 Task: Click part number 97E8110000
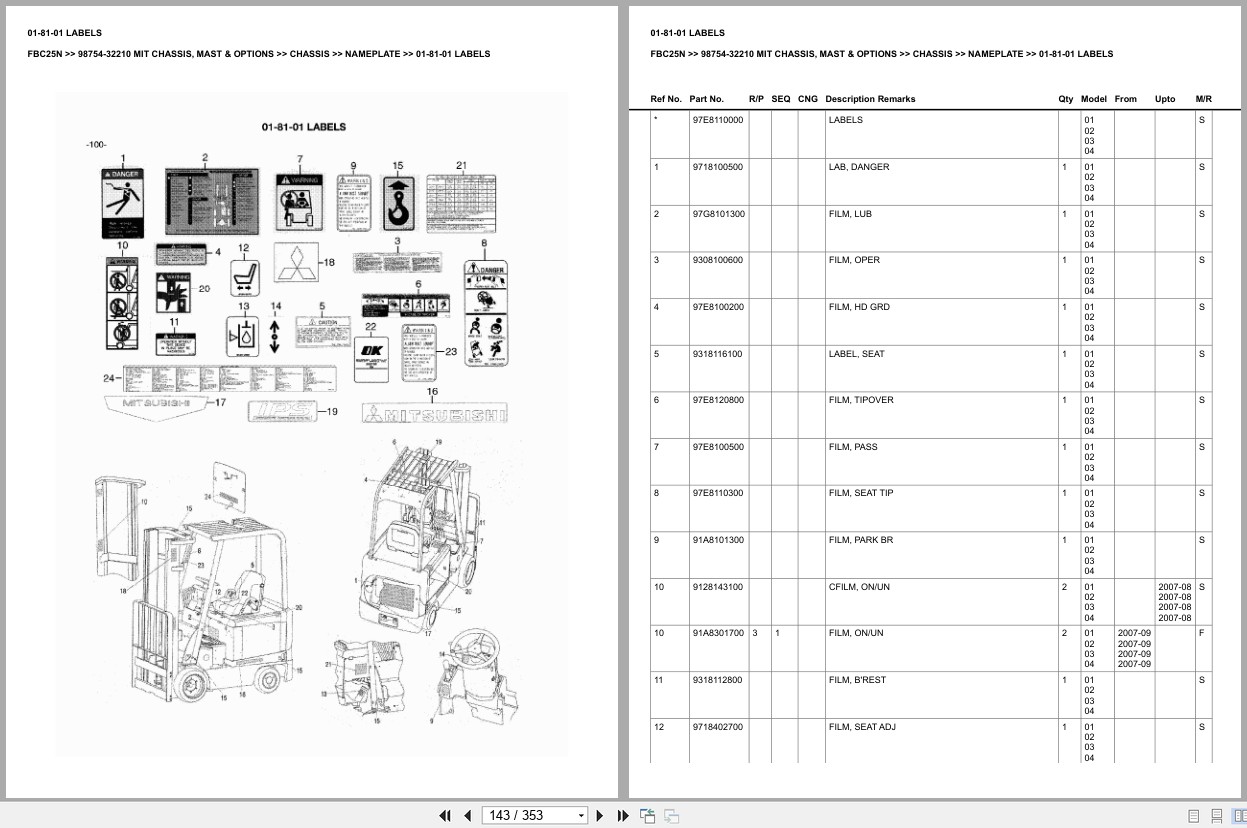point(717,120)
